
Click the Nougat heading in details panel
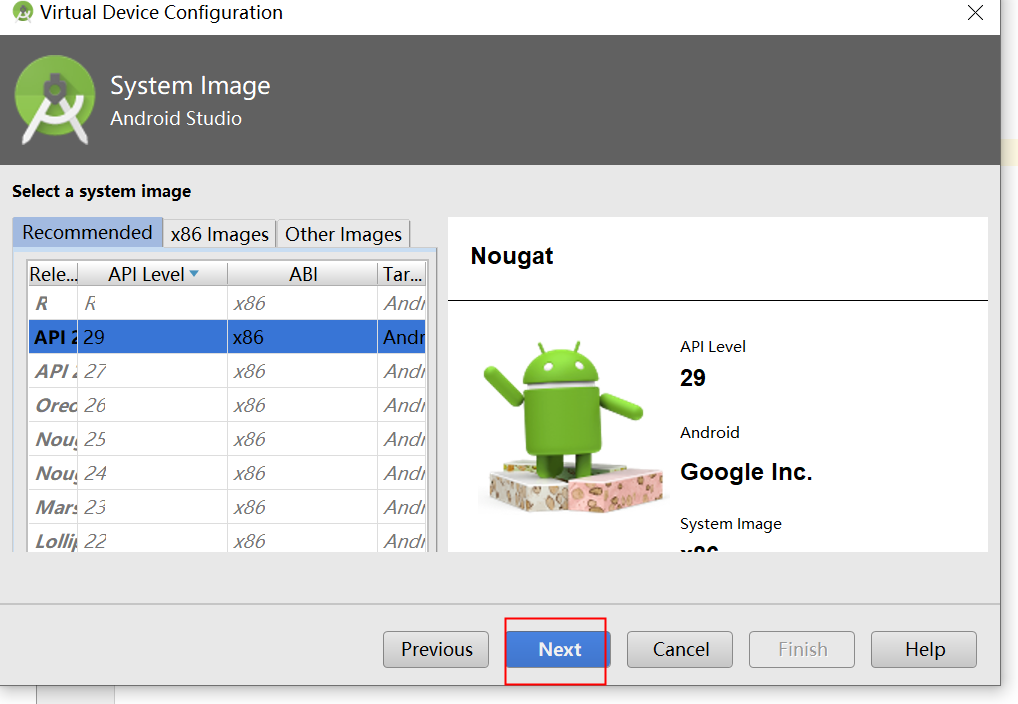pos(512,256)
